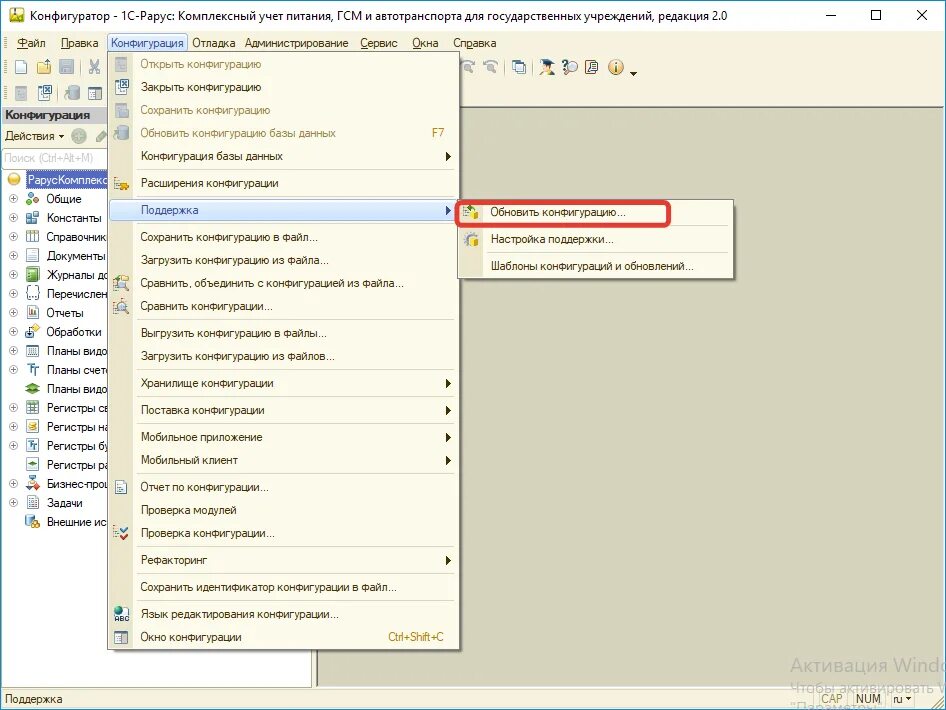Click the Syntax assistant graduate icon
This screenshot has width=946, height=710.
547,67
